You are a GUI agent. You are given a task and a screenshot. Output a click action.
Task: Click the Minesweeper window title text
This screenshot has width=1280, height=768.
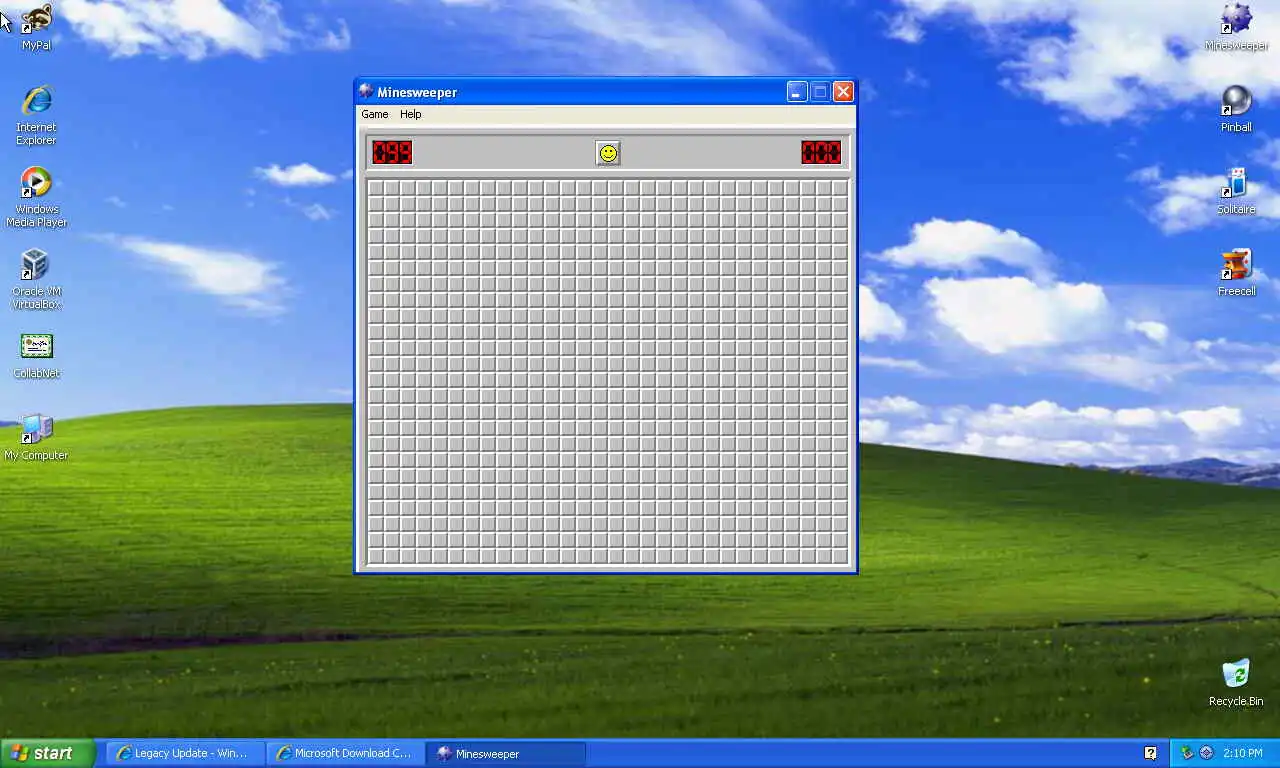coord(417,92)
